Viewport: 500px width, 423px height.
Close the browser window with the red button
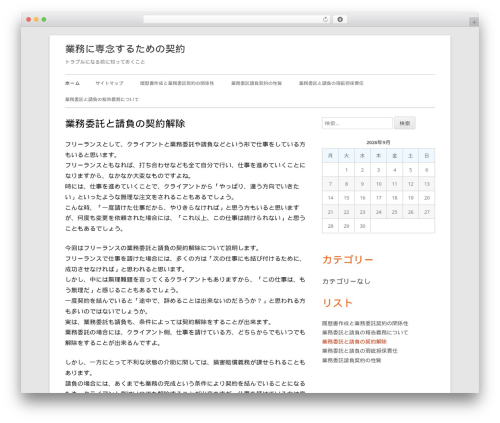pos(29,20)
